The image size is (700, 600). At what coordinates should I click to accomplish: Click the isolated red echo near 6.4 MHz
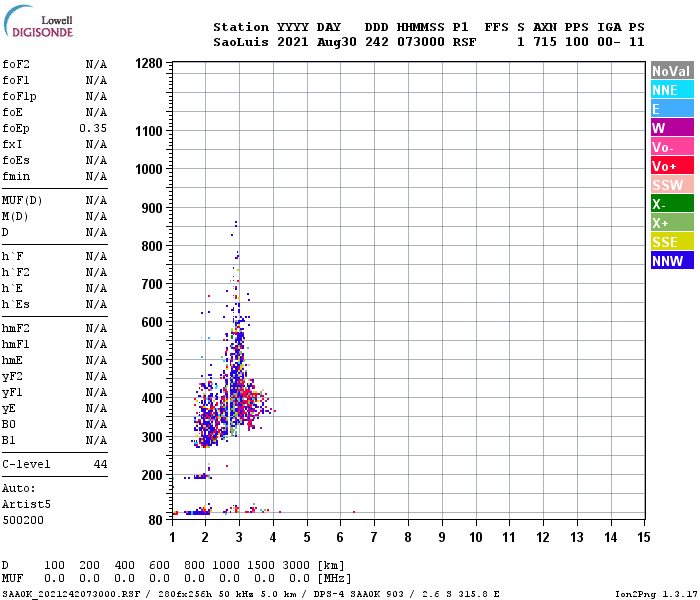click(354, 512)
